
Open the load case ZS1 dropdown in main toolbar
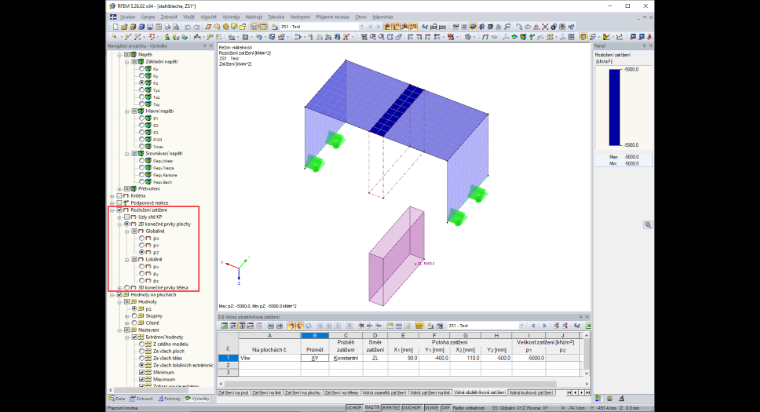pyautogui.click(x=361, y=27)
